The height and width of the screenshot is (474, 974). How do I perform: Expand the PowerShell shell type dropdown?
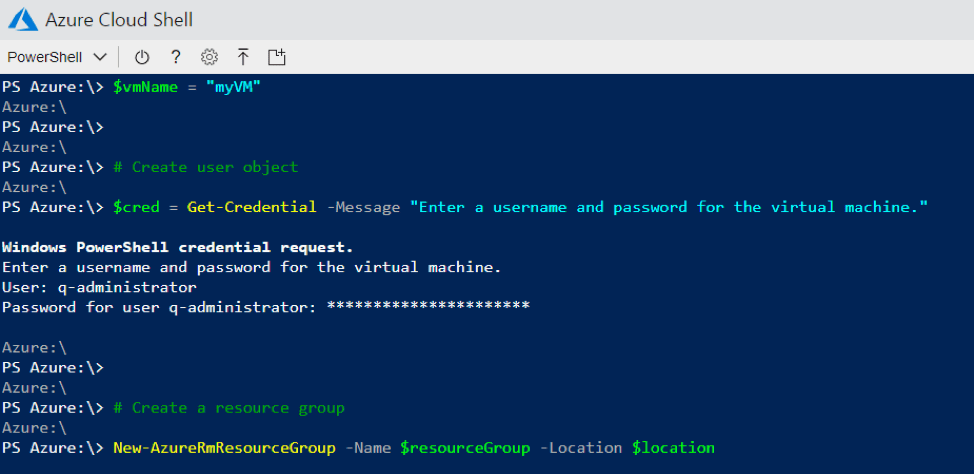(x=57, y=57)
